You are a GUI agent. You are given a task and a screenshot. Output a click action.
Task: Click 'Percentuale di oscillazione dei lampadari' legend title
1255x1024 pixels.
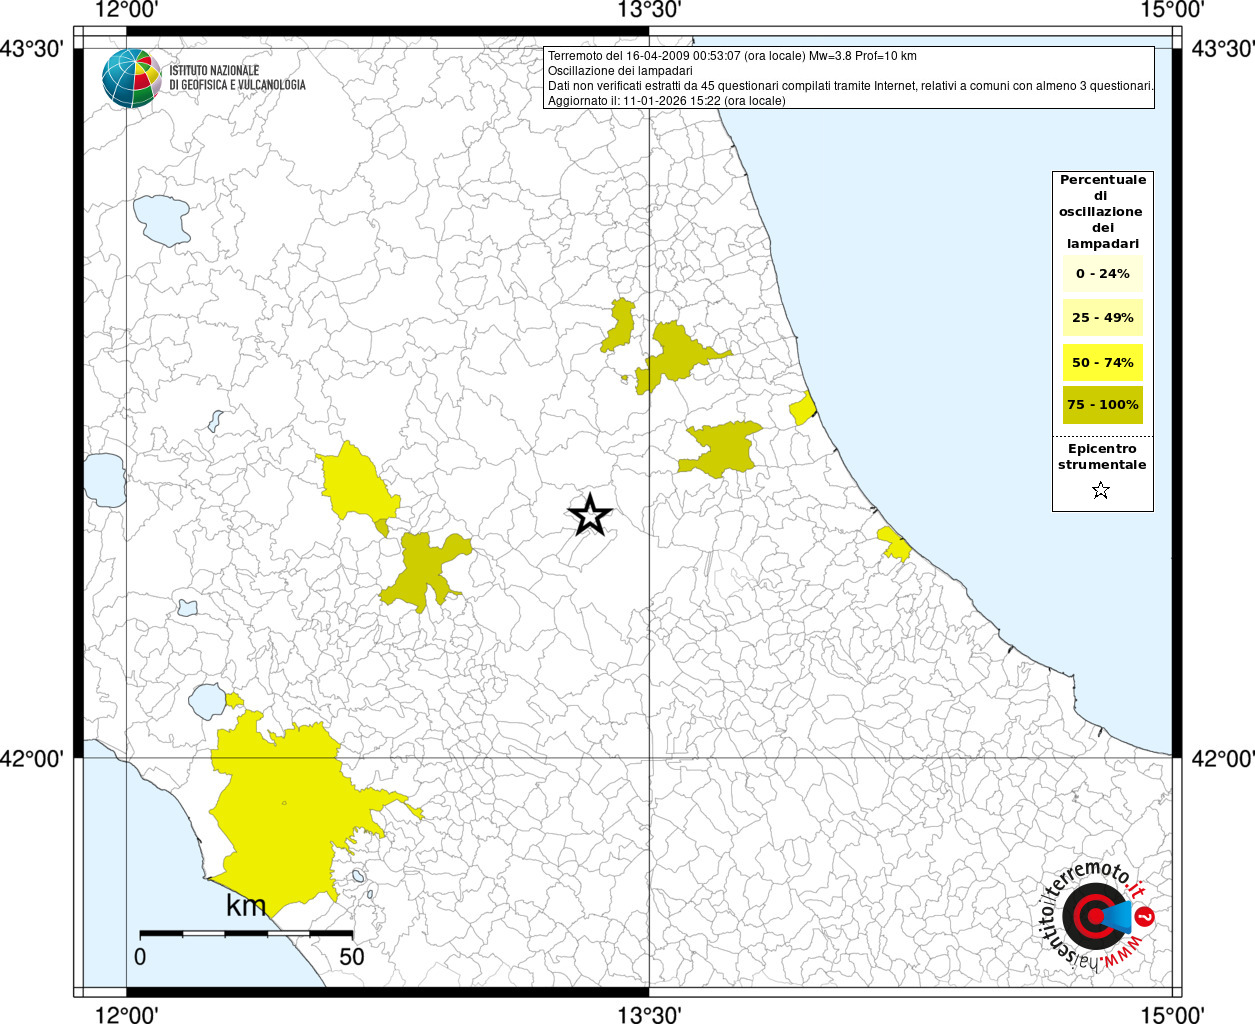click(x=1102, y=211)
